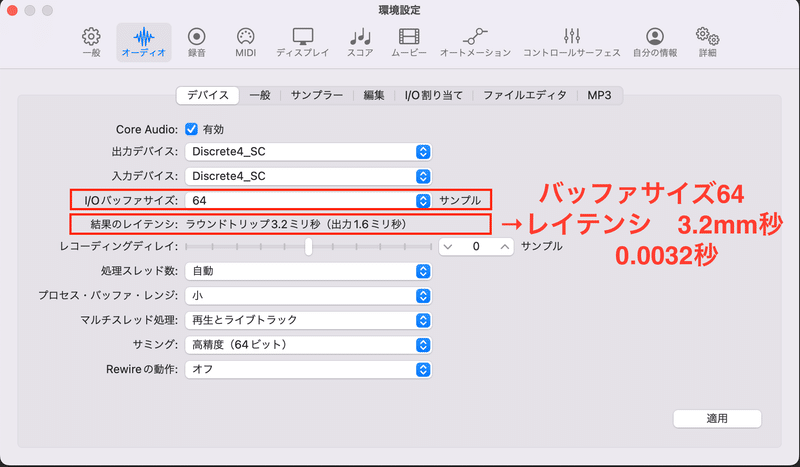
Task: Open the MIDI preferences icon
Action: pyautogui.click(x=245, y=42)
